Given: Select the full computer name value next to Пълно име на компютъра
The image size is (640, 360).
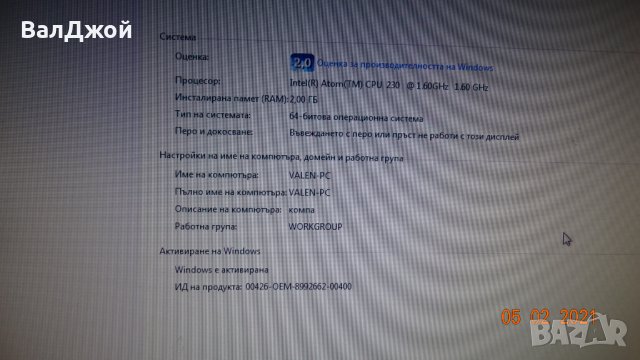Looking at the screenshot, I should pyautogui.click(x=309, y=193).
